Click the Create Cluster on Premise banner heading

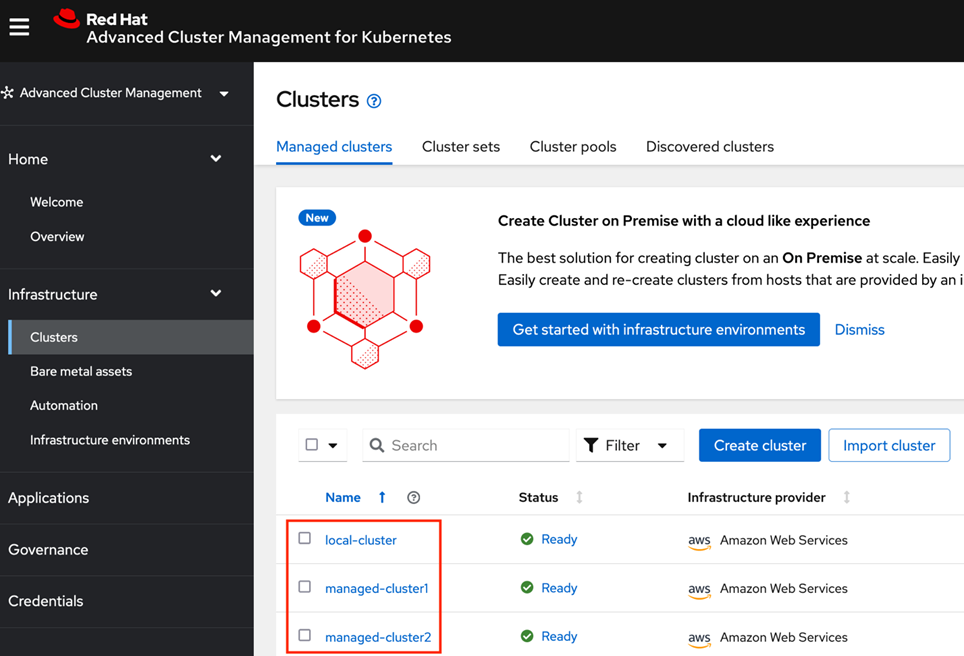click(x=684, y=221)
